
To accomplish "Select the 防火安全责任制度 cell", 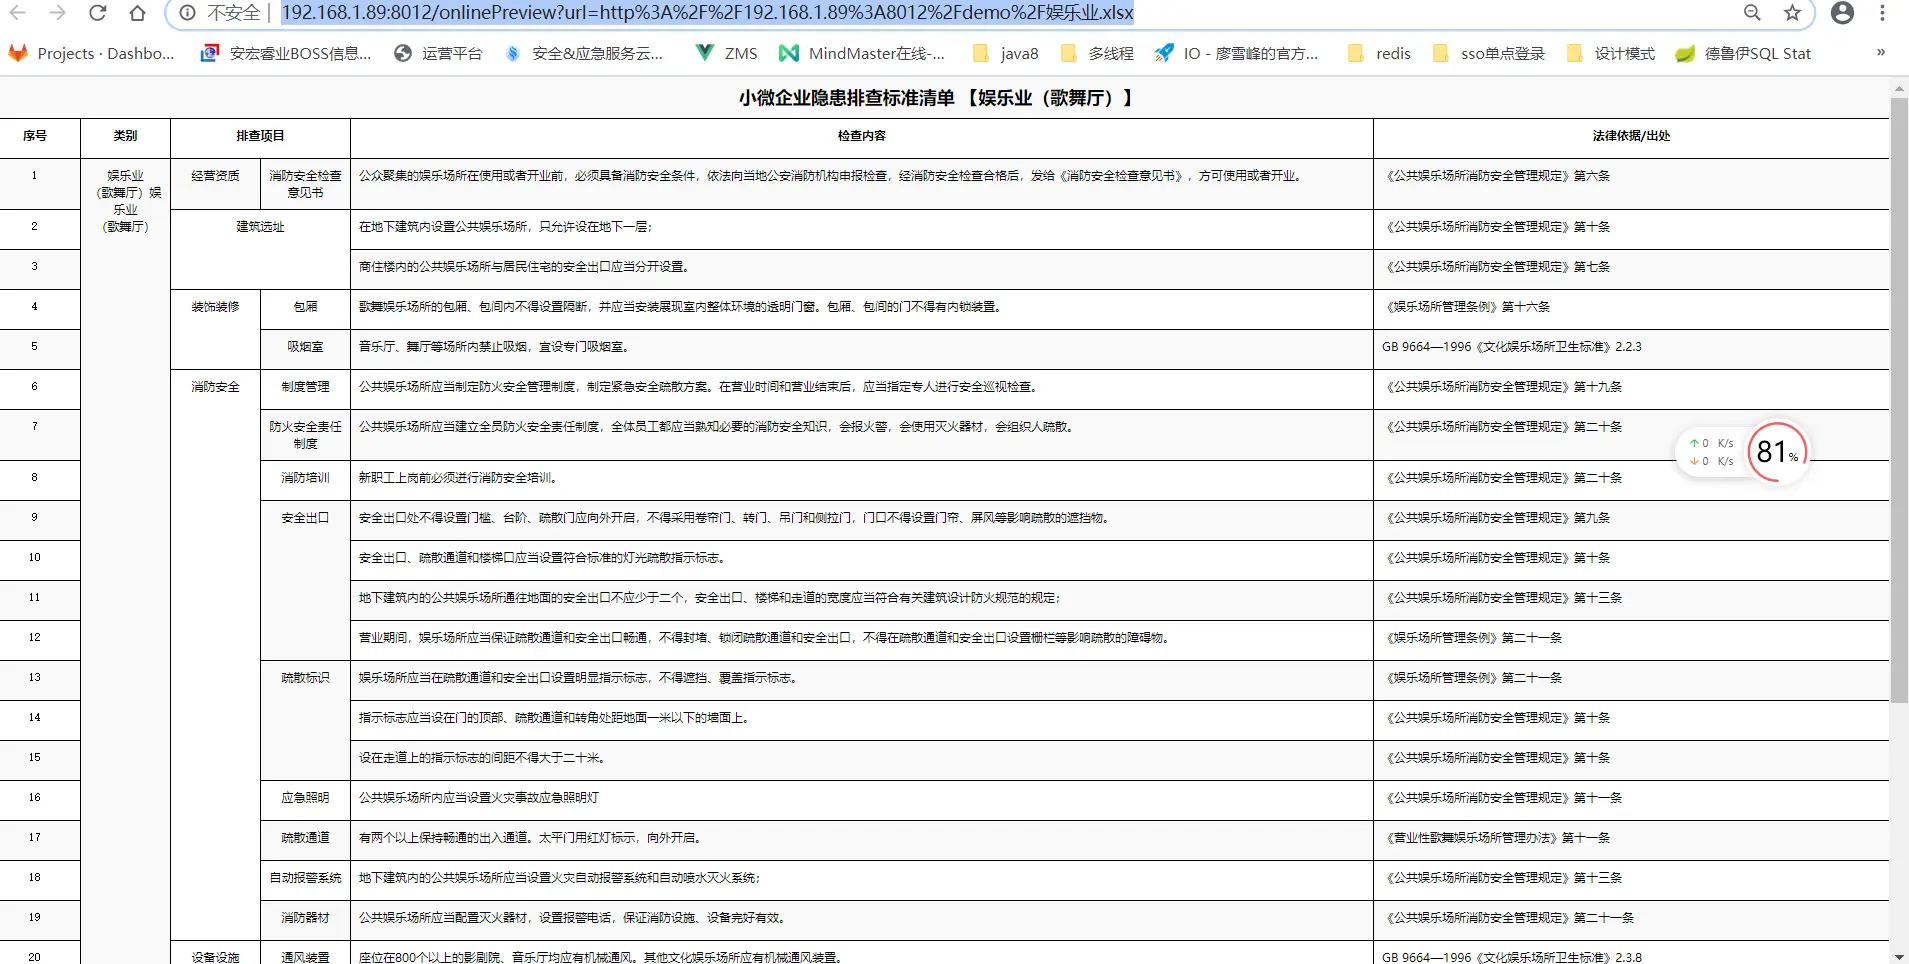I will click(x=305, y=435).
